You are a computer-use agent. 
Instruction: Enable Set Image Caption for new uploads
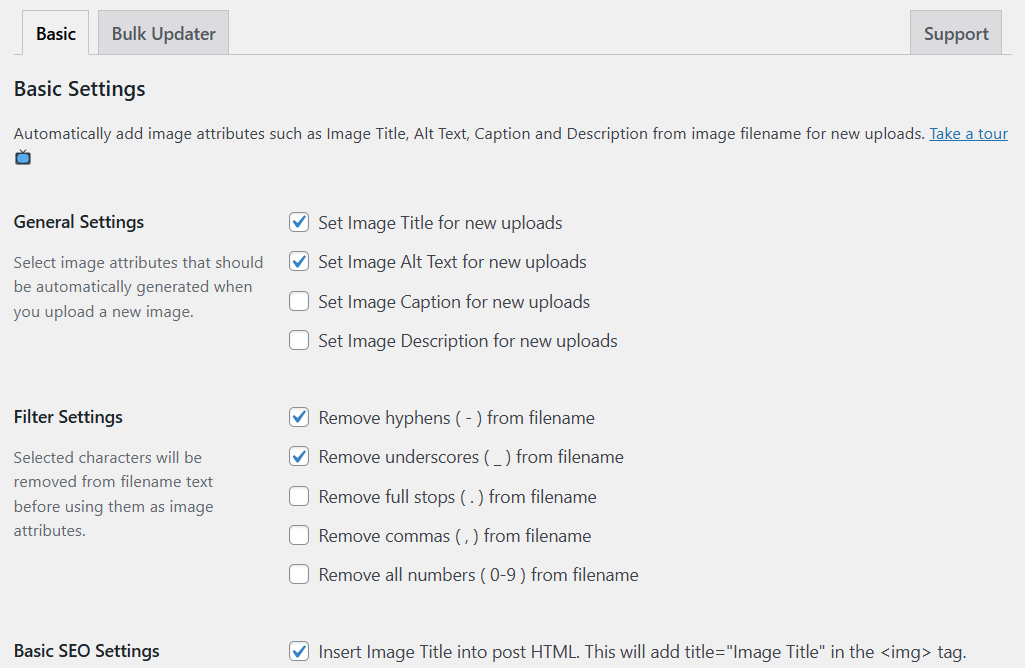tap(299, 302)
